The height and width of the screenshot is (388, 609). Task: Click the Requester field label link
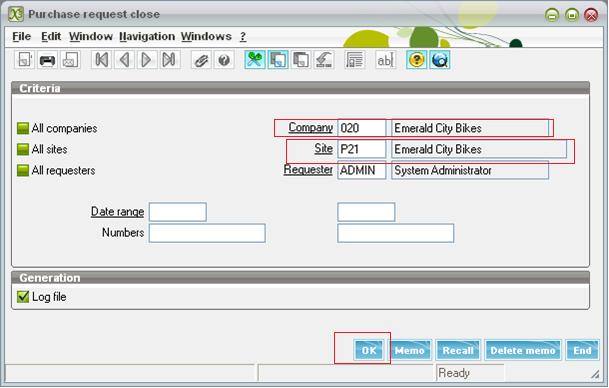click(x=308, y=170)
